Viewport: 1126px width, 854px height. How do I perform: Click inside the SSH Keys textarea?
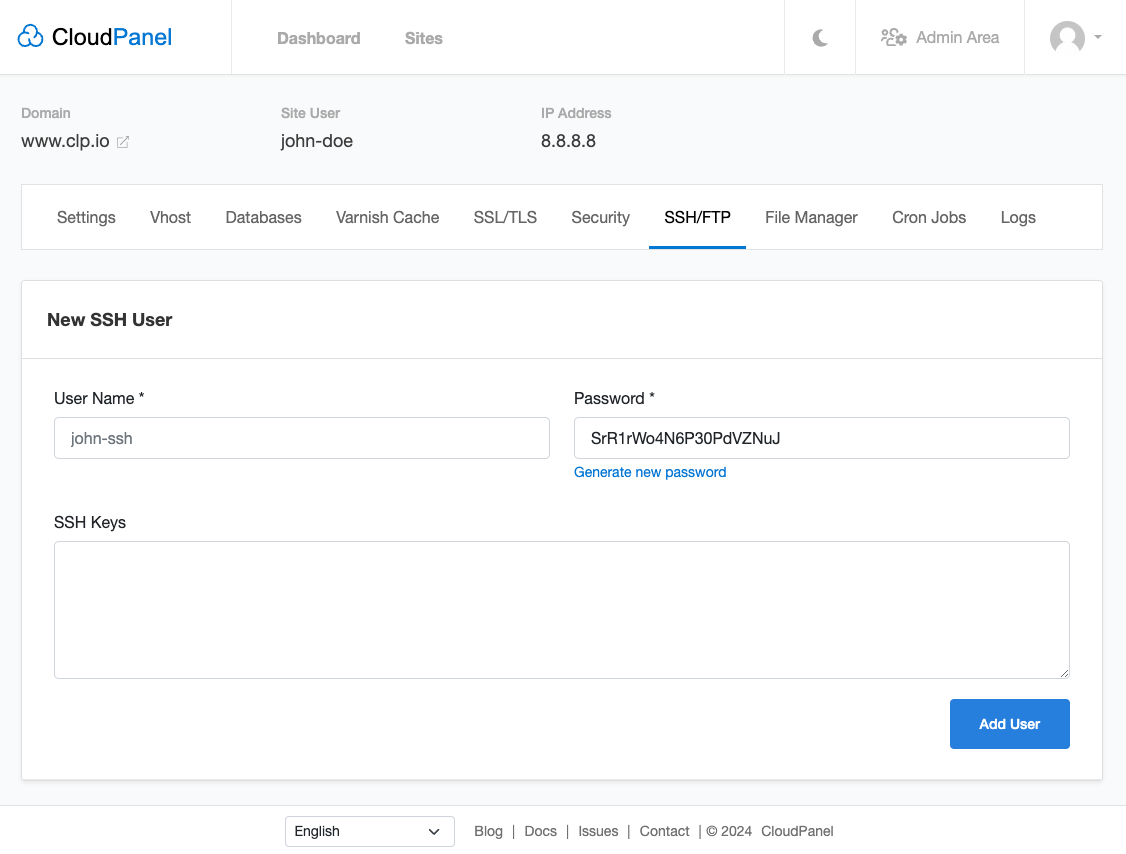tap(561, 609)
